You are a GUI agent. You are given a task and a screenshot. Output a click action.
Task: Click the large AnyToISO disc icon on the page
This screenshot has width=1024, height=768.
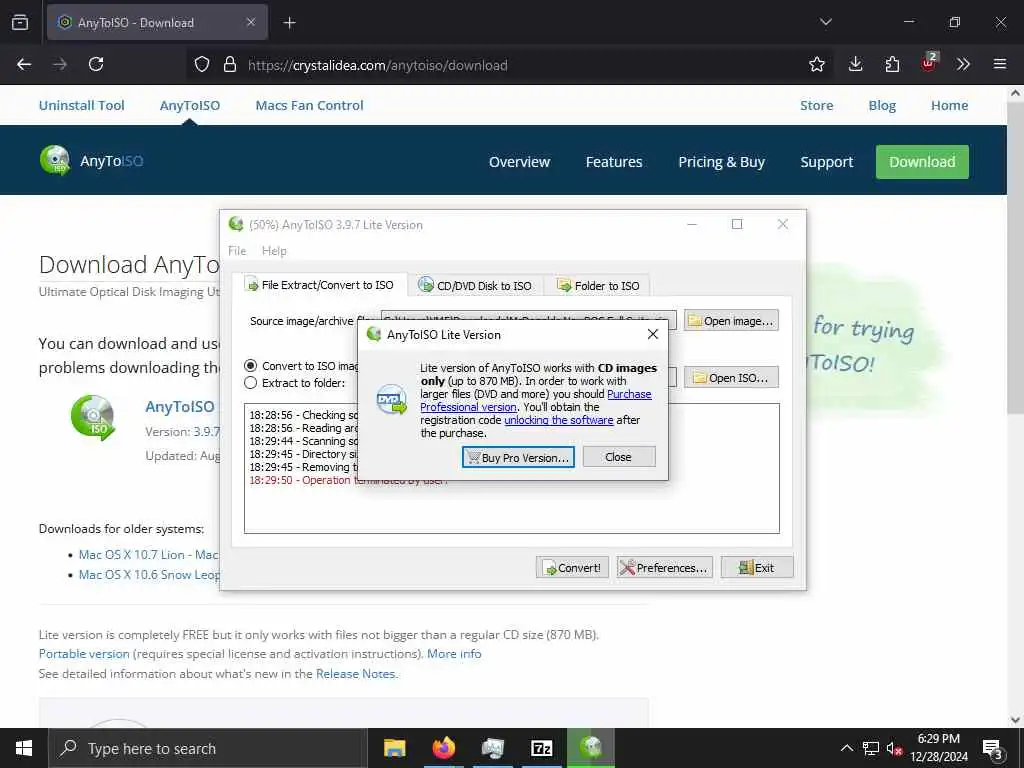point(93,417)
